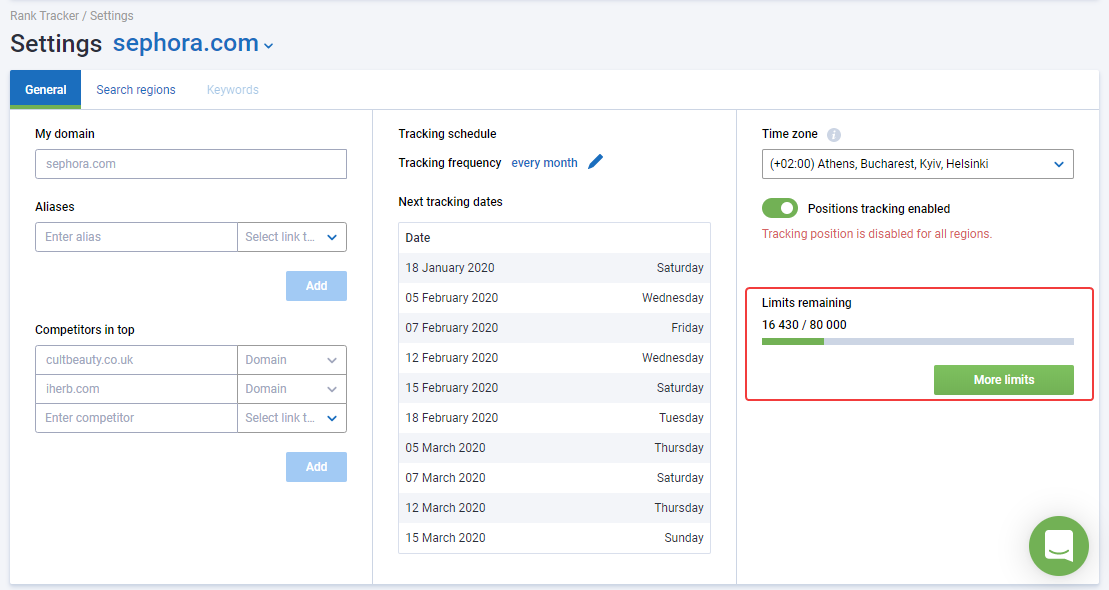The width and height of the screenshot is (1109, 590).
Task: Click the '16 430 / 80 000' limits value
Action: pyautogui.click(x=804, y=325)
